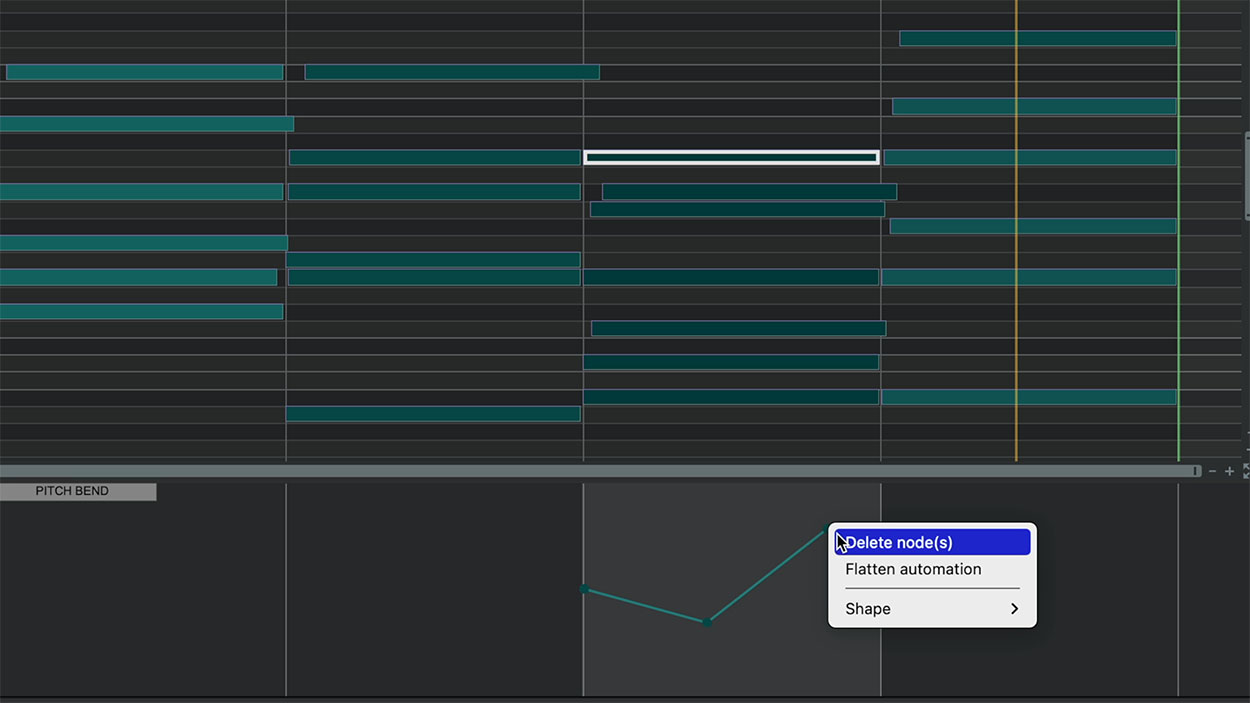The width and height of the screenshot is (1250, 703).
Task: Zoom in horizontally with plus icon
Action: [1230, 471]
